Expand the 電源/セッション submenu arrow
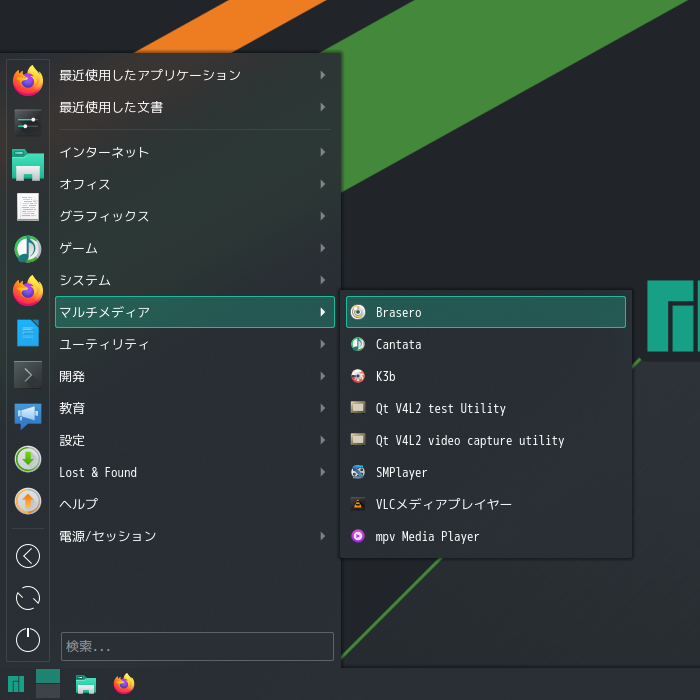Image resolution: width=700 pixels, height=700 pixels. pos(322,536)
